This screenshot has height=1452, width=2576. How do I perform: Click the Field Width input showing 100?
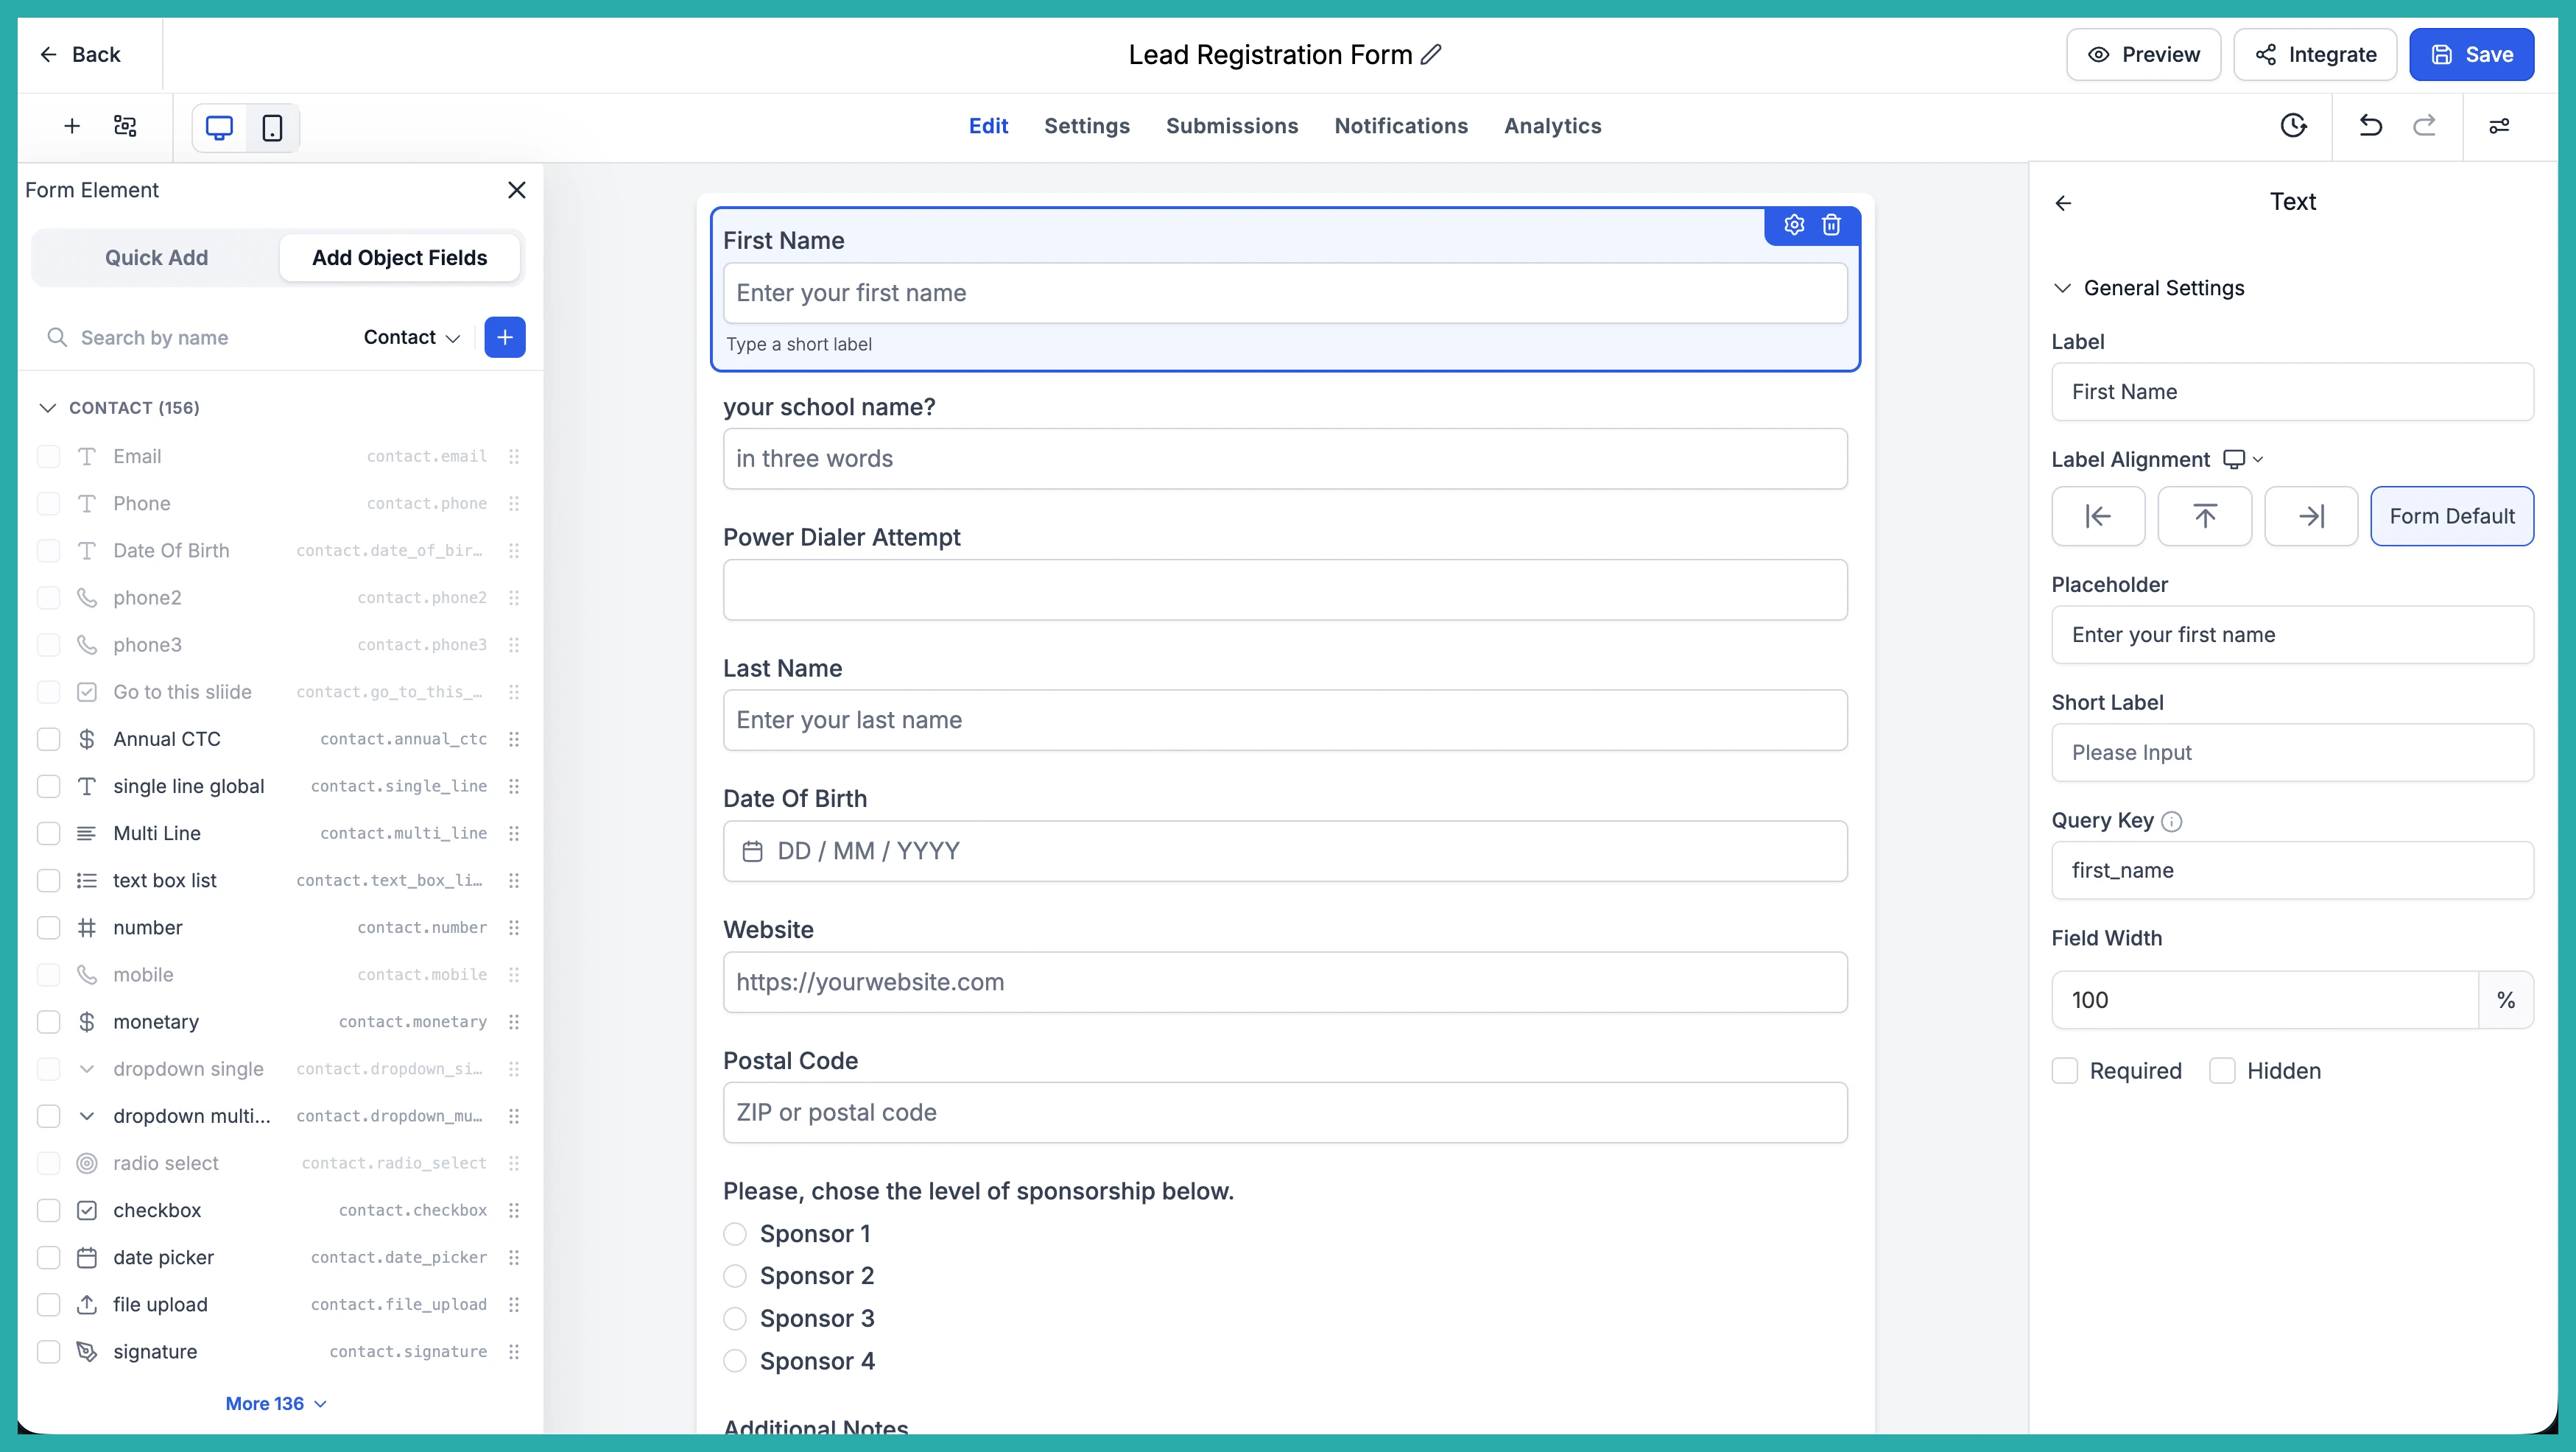click(x=2264, y=1000)
